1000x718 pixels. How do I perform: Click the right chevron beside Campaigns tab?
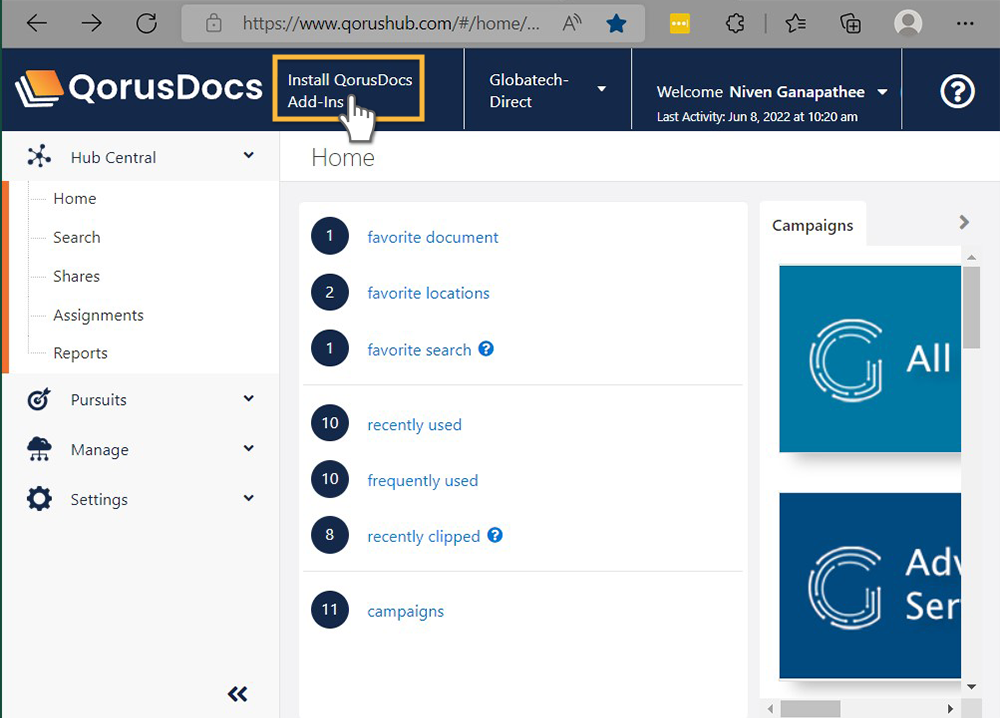pos(964,222)
